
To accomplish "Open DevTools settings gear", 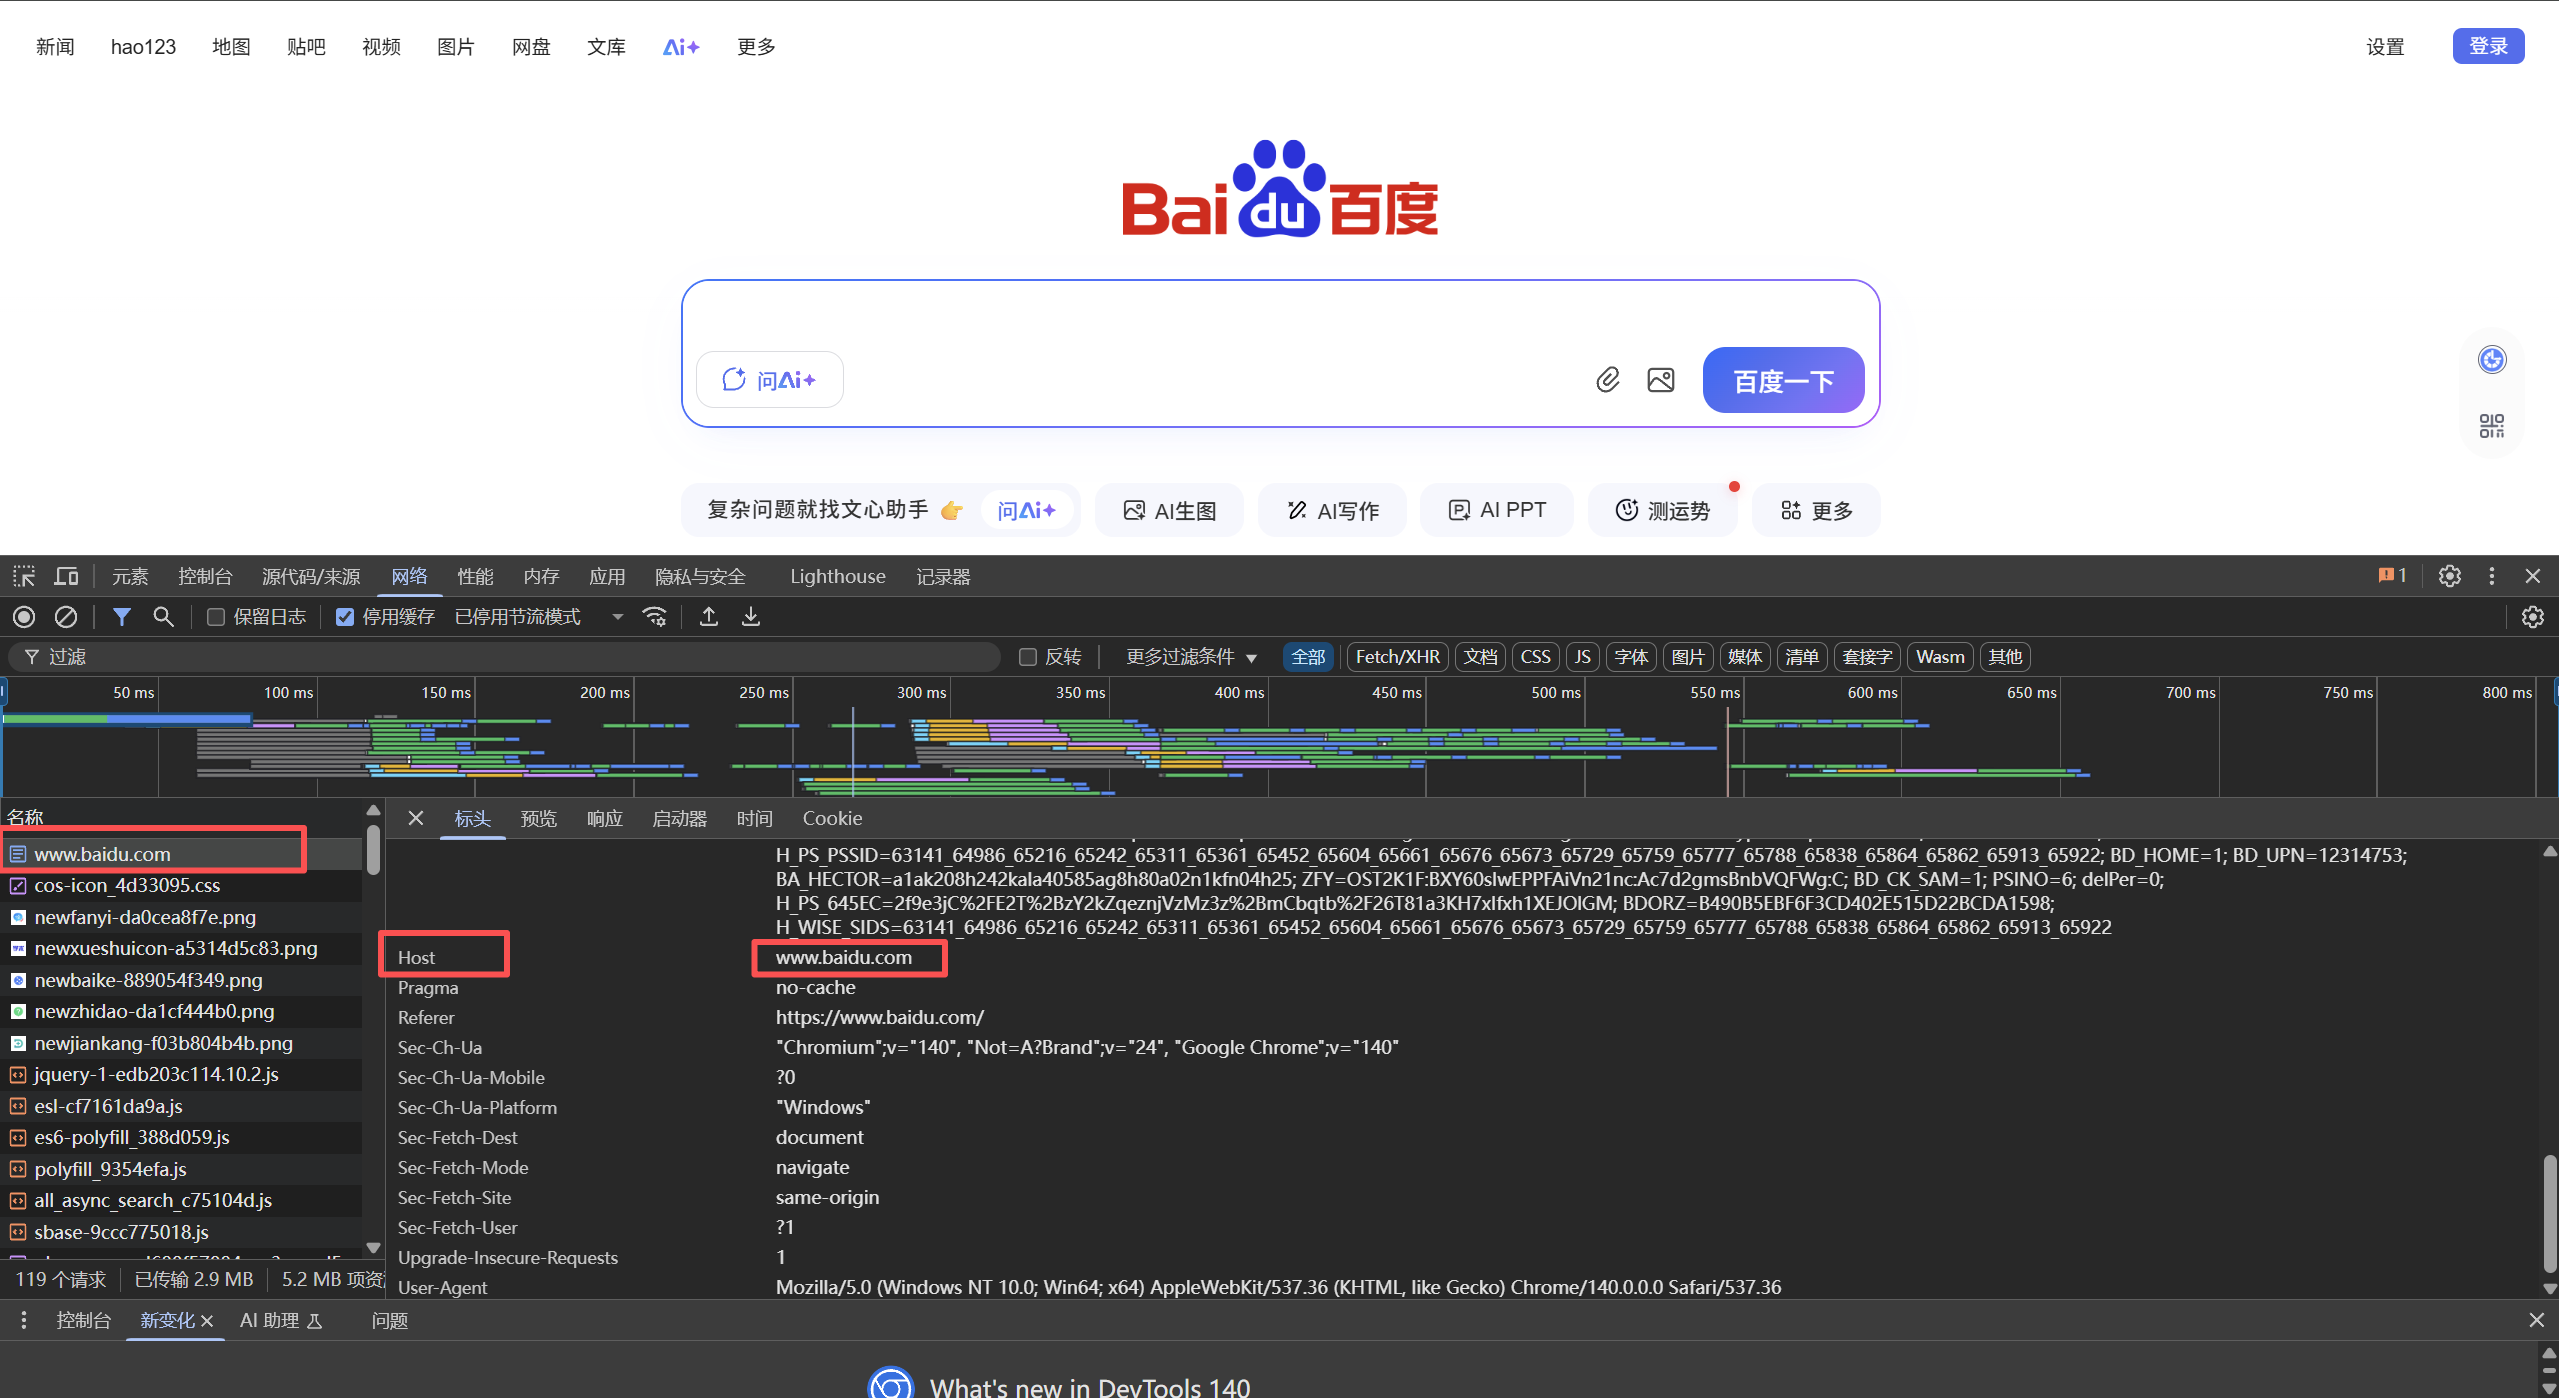I will pyautogui.click(x=2449, y=576).
